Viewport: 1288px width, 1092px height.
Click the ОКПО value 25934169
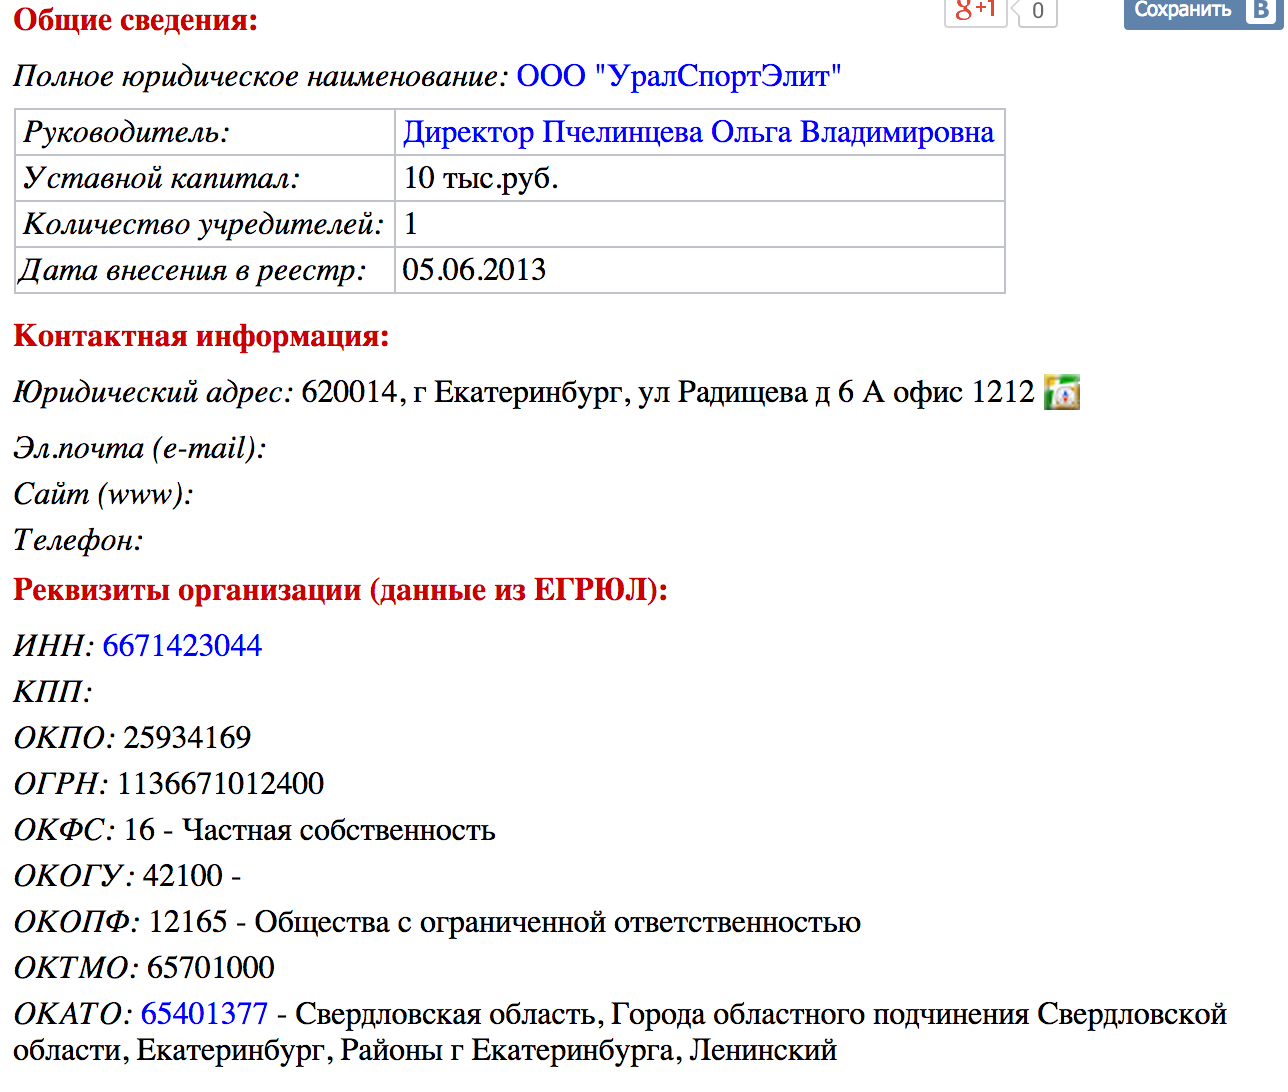(187, 738)
